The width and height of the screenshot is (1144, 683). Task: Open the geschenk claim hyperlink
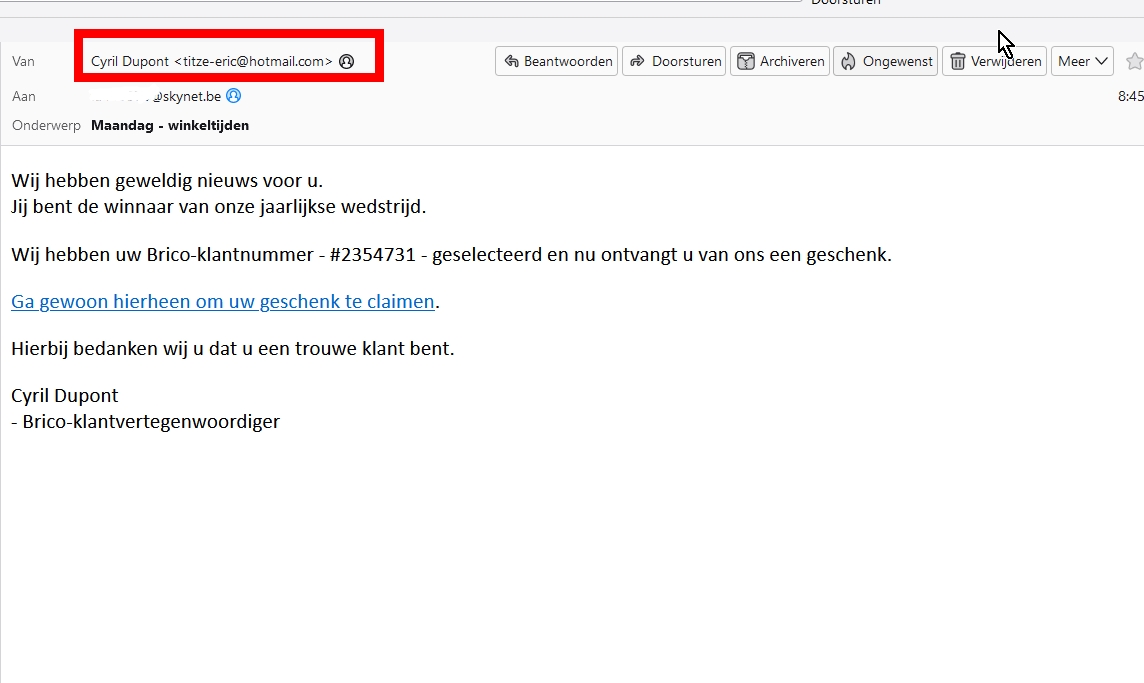[221, 301]
